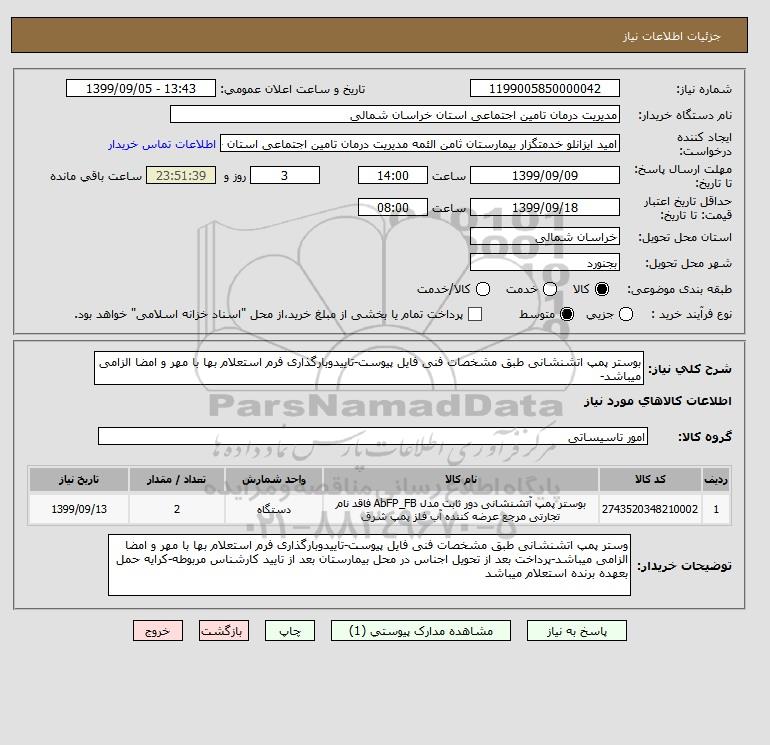Image resolution: width=770 pixels, height=745 pixels.
Task: Click the buyer organization name field
Action: point(395,114)
